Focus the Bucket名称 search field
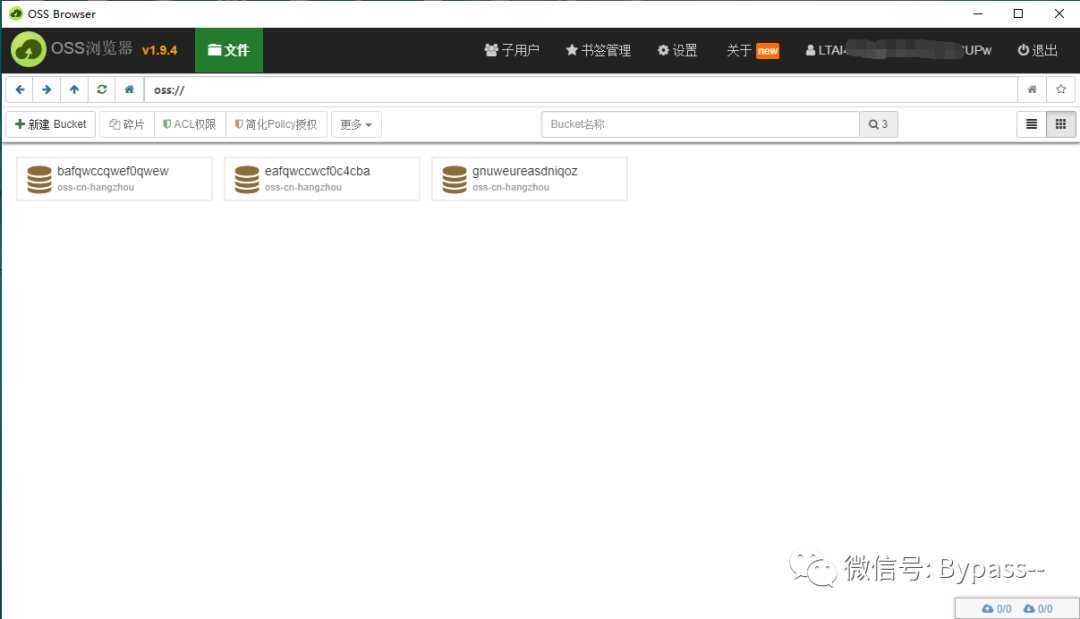Viewport: 1080px width, 619px height. click(700, 124)
